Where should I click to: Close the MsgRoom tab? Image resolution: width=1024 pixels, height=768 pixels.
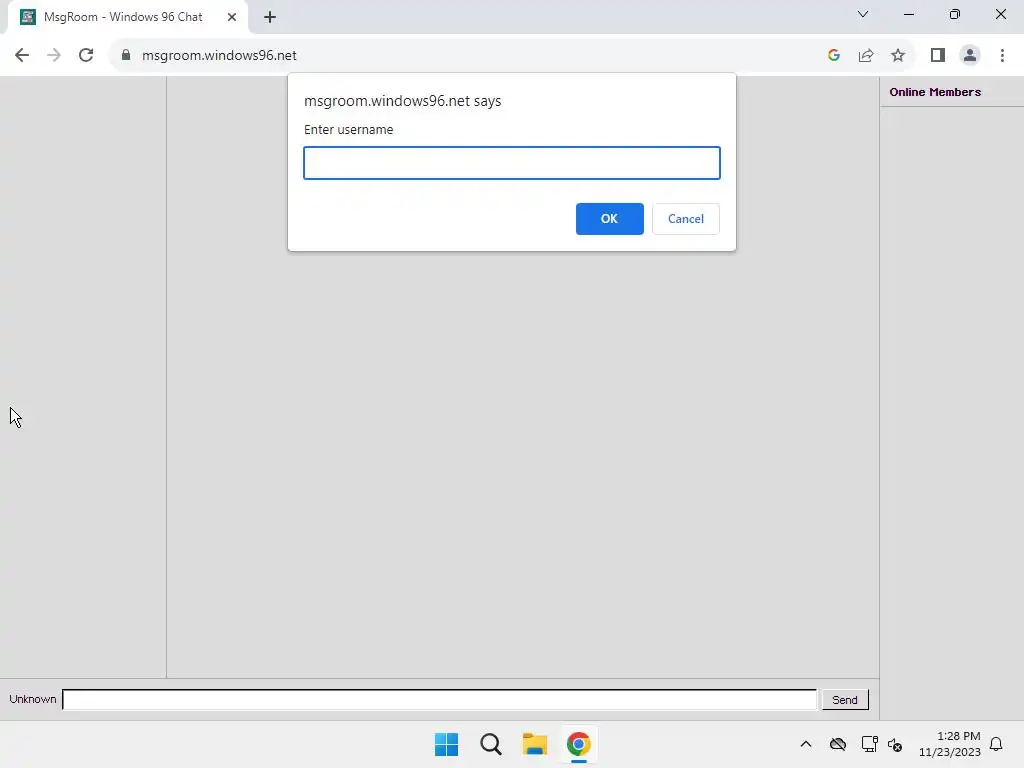click(232, 17)
